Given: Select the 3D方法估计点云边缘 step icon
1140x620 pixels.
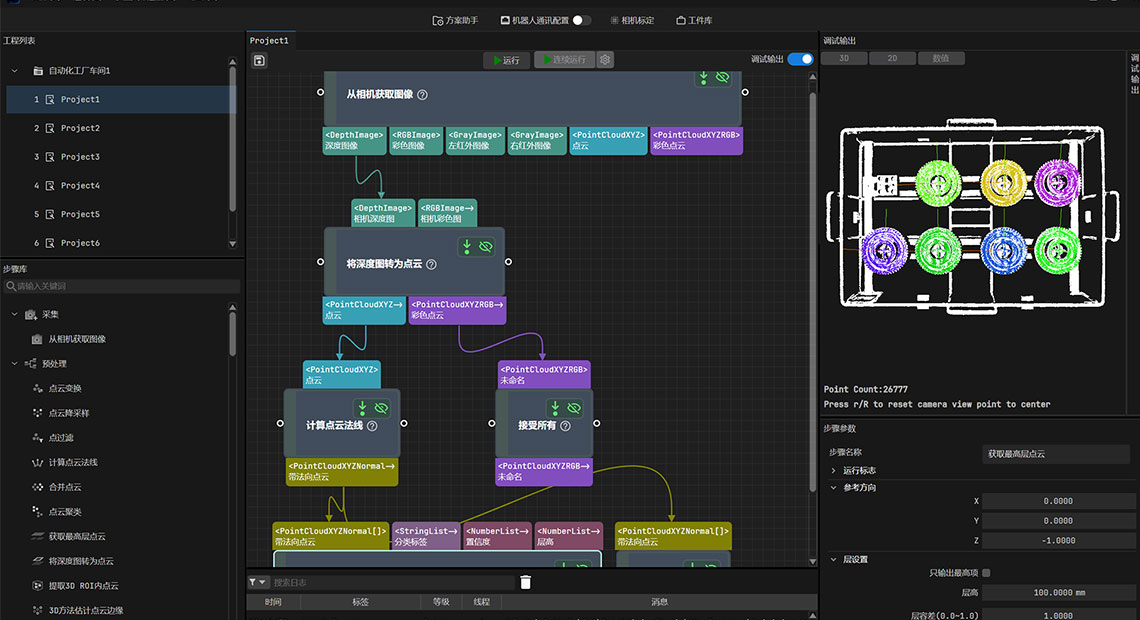Looking at the screenshot, I should coord(38,611).
